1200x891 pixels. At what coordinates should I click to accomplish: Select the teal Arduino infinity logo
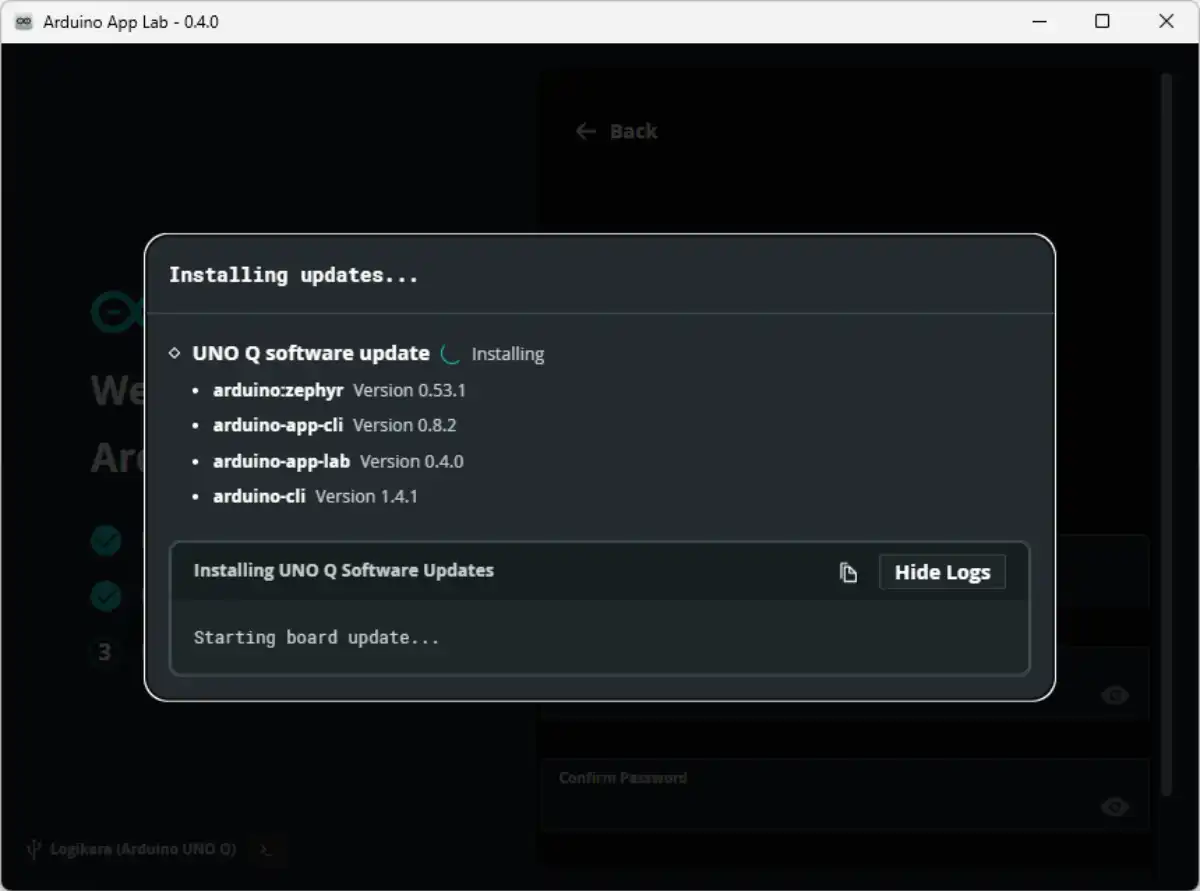tap(113, 311)
